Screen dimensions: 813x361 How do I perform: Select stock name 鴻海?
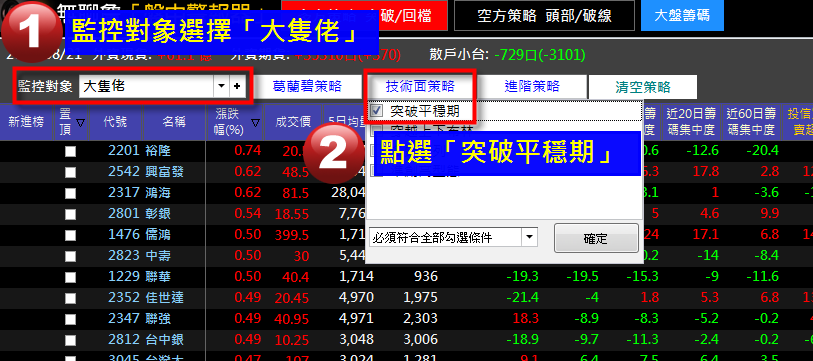tap(158, 193)
